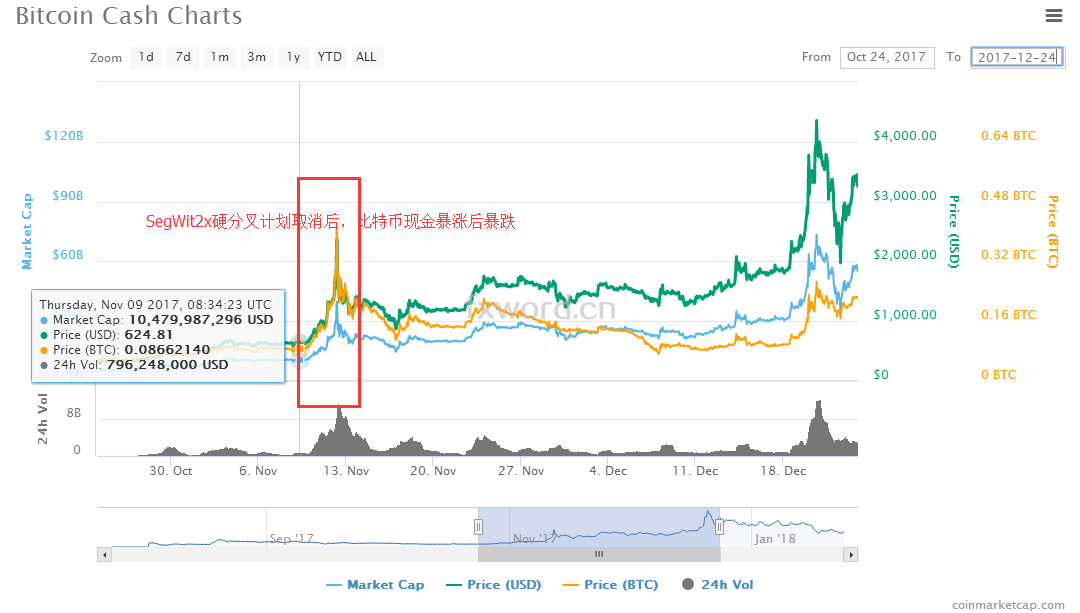The height and width of the screenshot is (613, 1080).
Task: Click tooltip Market Cap value 10,479,987,296 USD
Action: click(x=201, y=320)
